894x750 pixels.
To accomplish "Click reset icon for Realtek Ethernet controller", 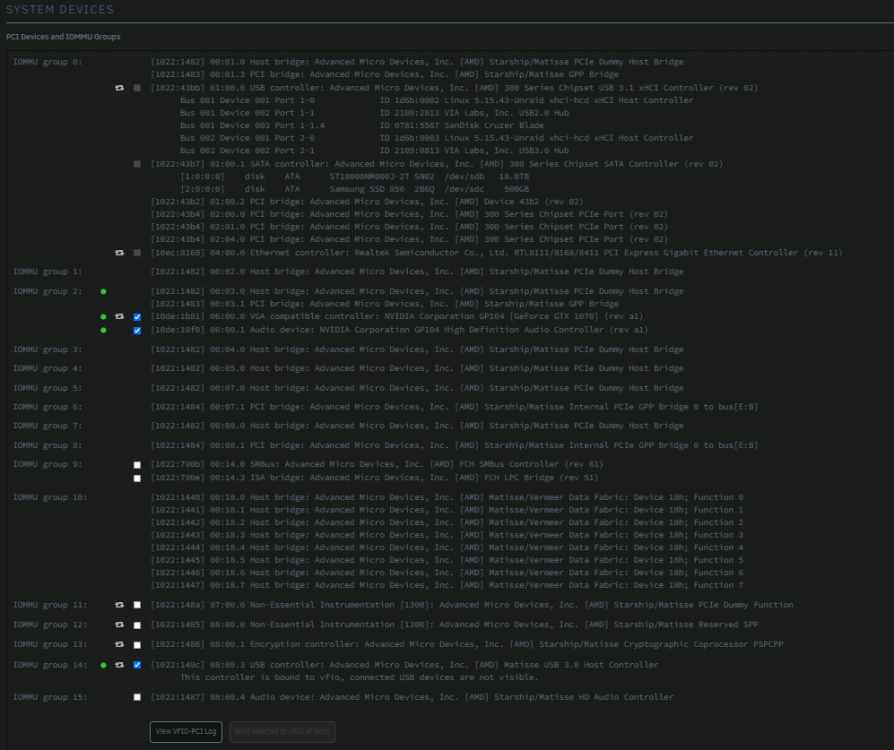I will click(x=119, y=253).
